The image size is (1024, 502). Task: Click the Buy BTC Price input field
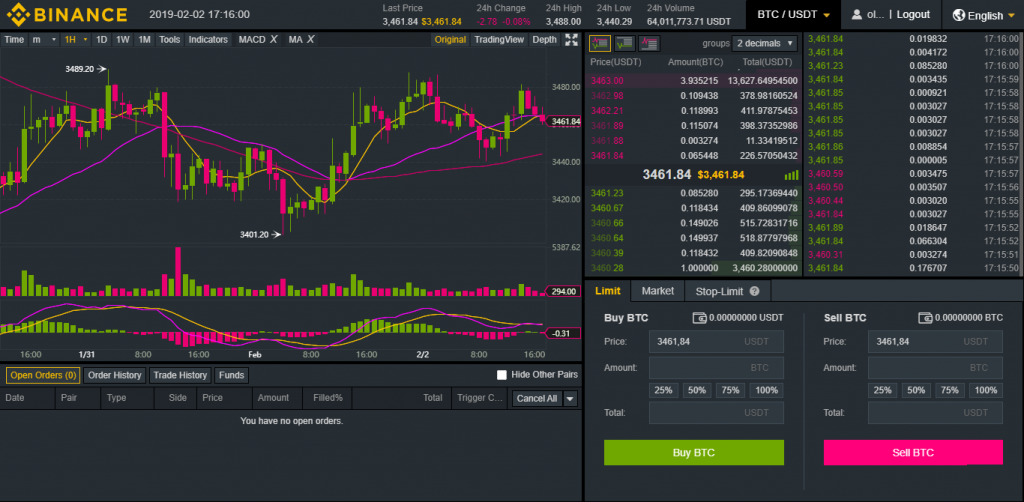716,341
